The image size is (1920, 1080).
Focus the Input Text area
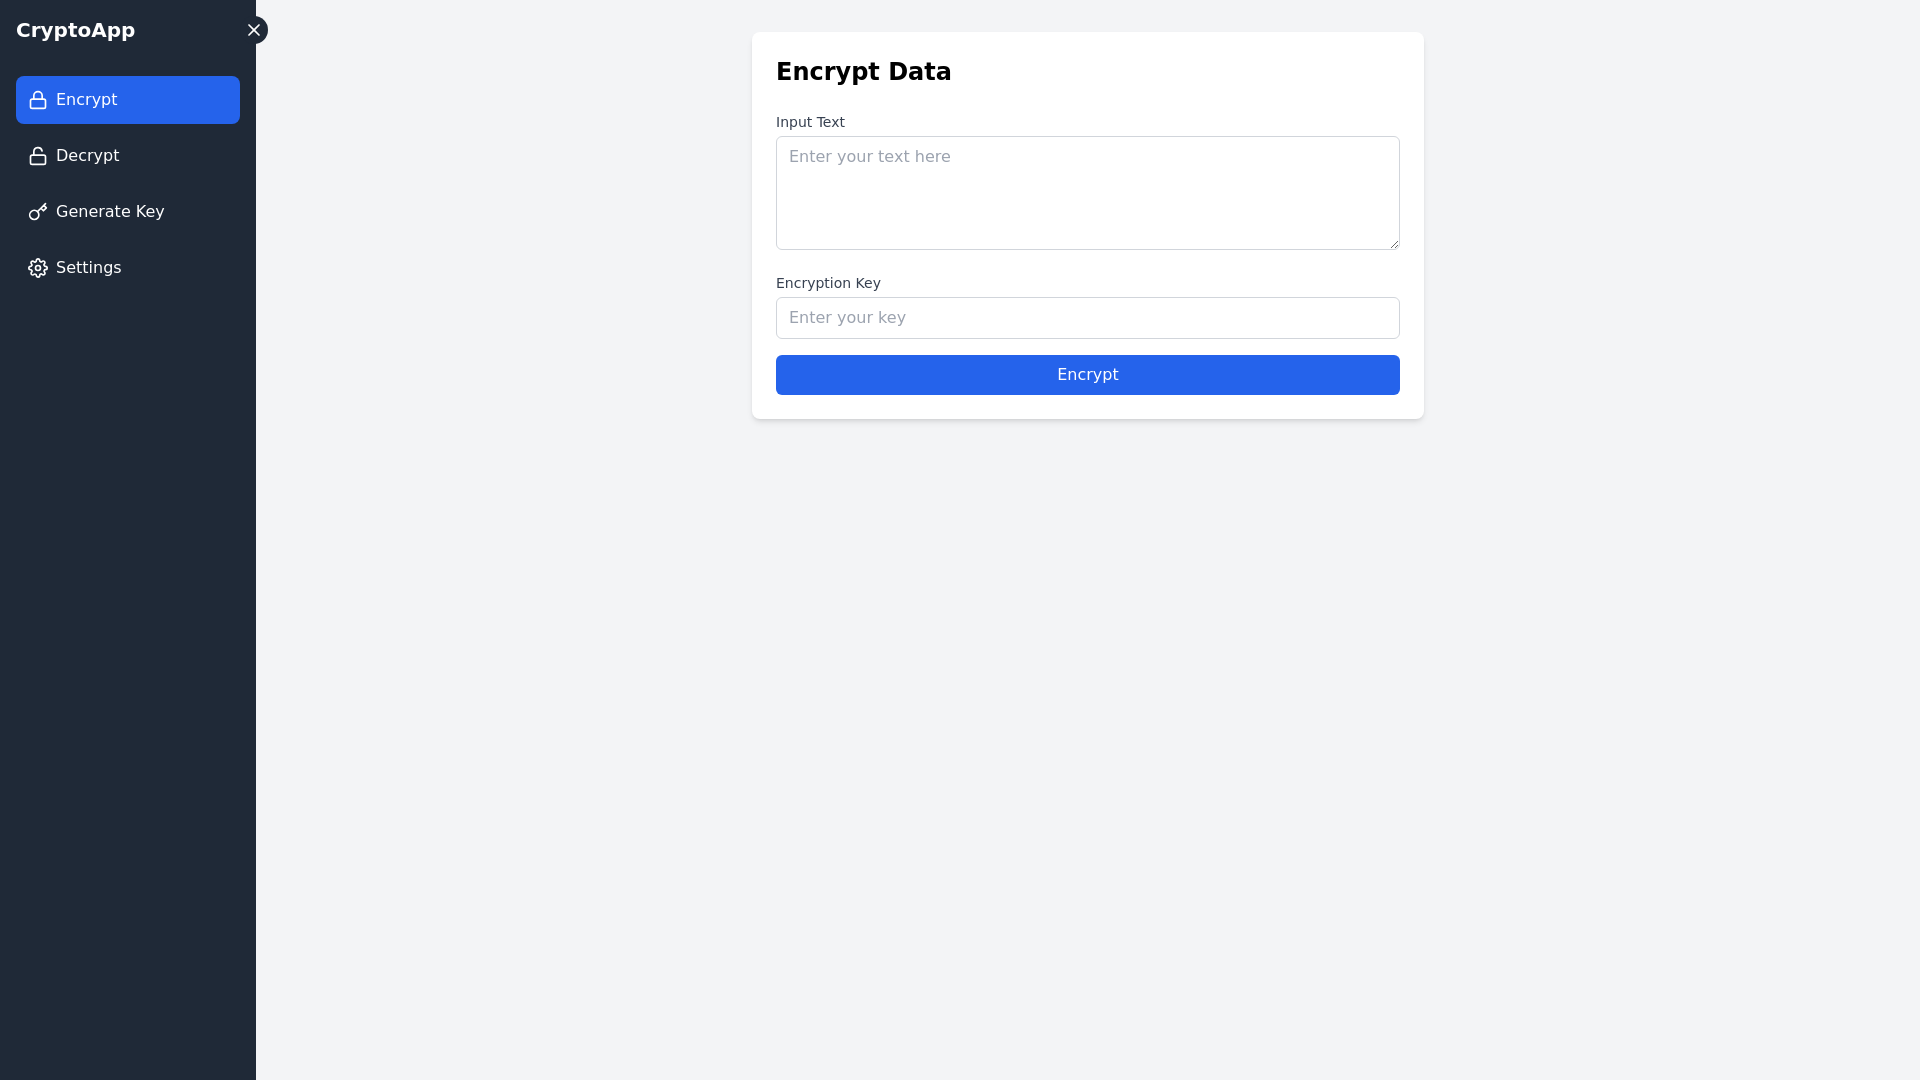coord(1087,192)
